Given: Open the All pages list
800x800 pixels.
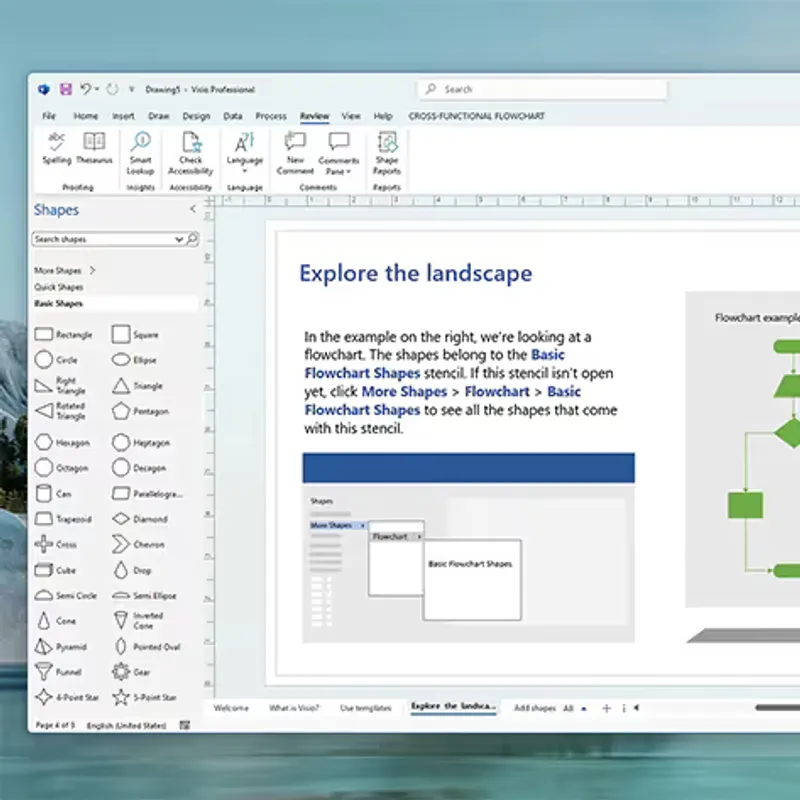Looking at the screenshot, I should coord(574,708).
